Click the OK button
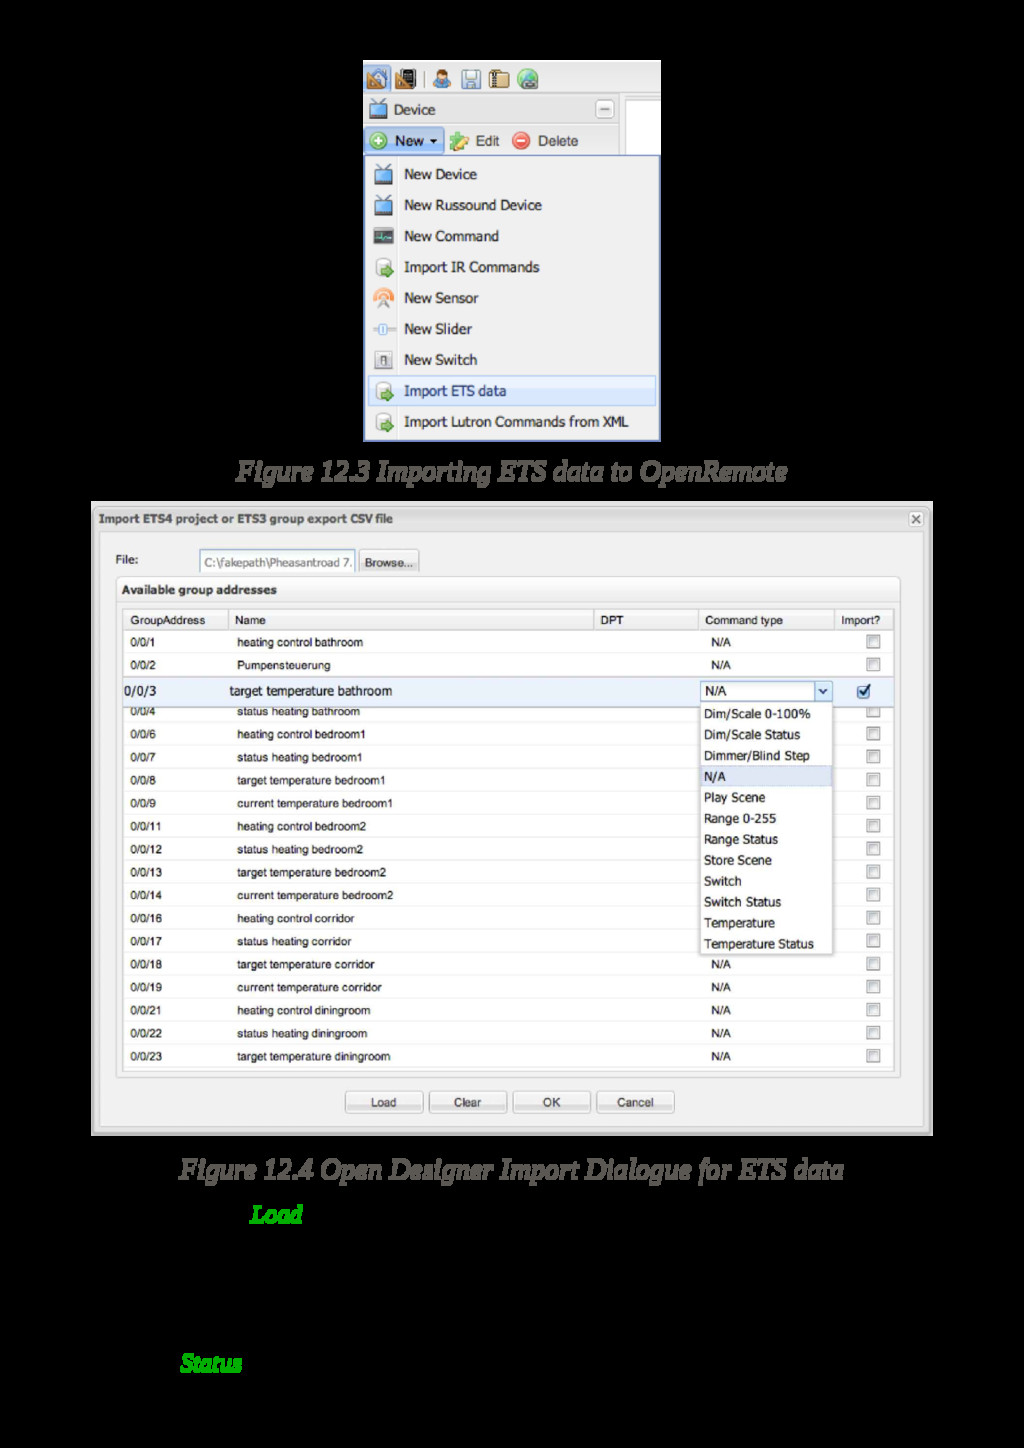This screenshot has width=1024, height=1448. click(552, 1102)
